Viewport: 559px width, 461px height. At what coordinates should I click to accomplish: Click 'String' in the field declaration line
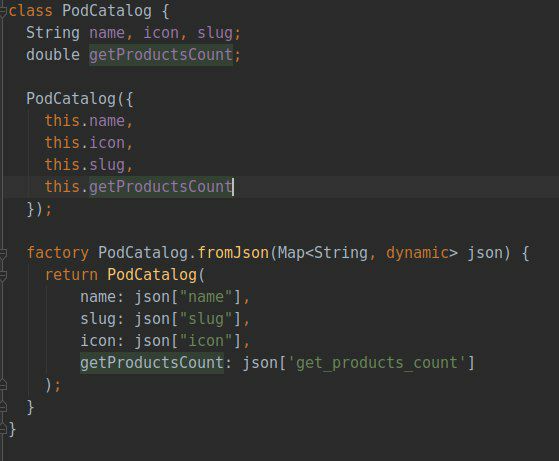pyautogui.click(x=53, y=33)
